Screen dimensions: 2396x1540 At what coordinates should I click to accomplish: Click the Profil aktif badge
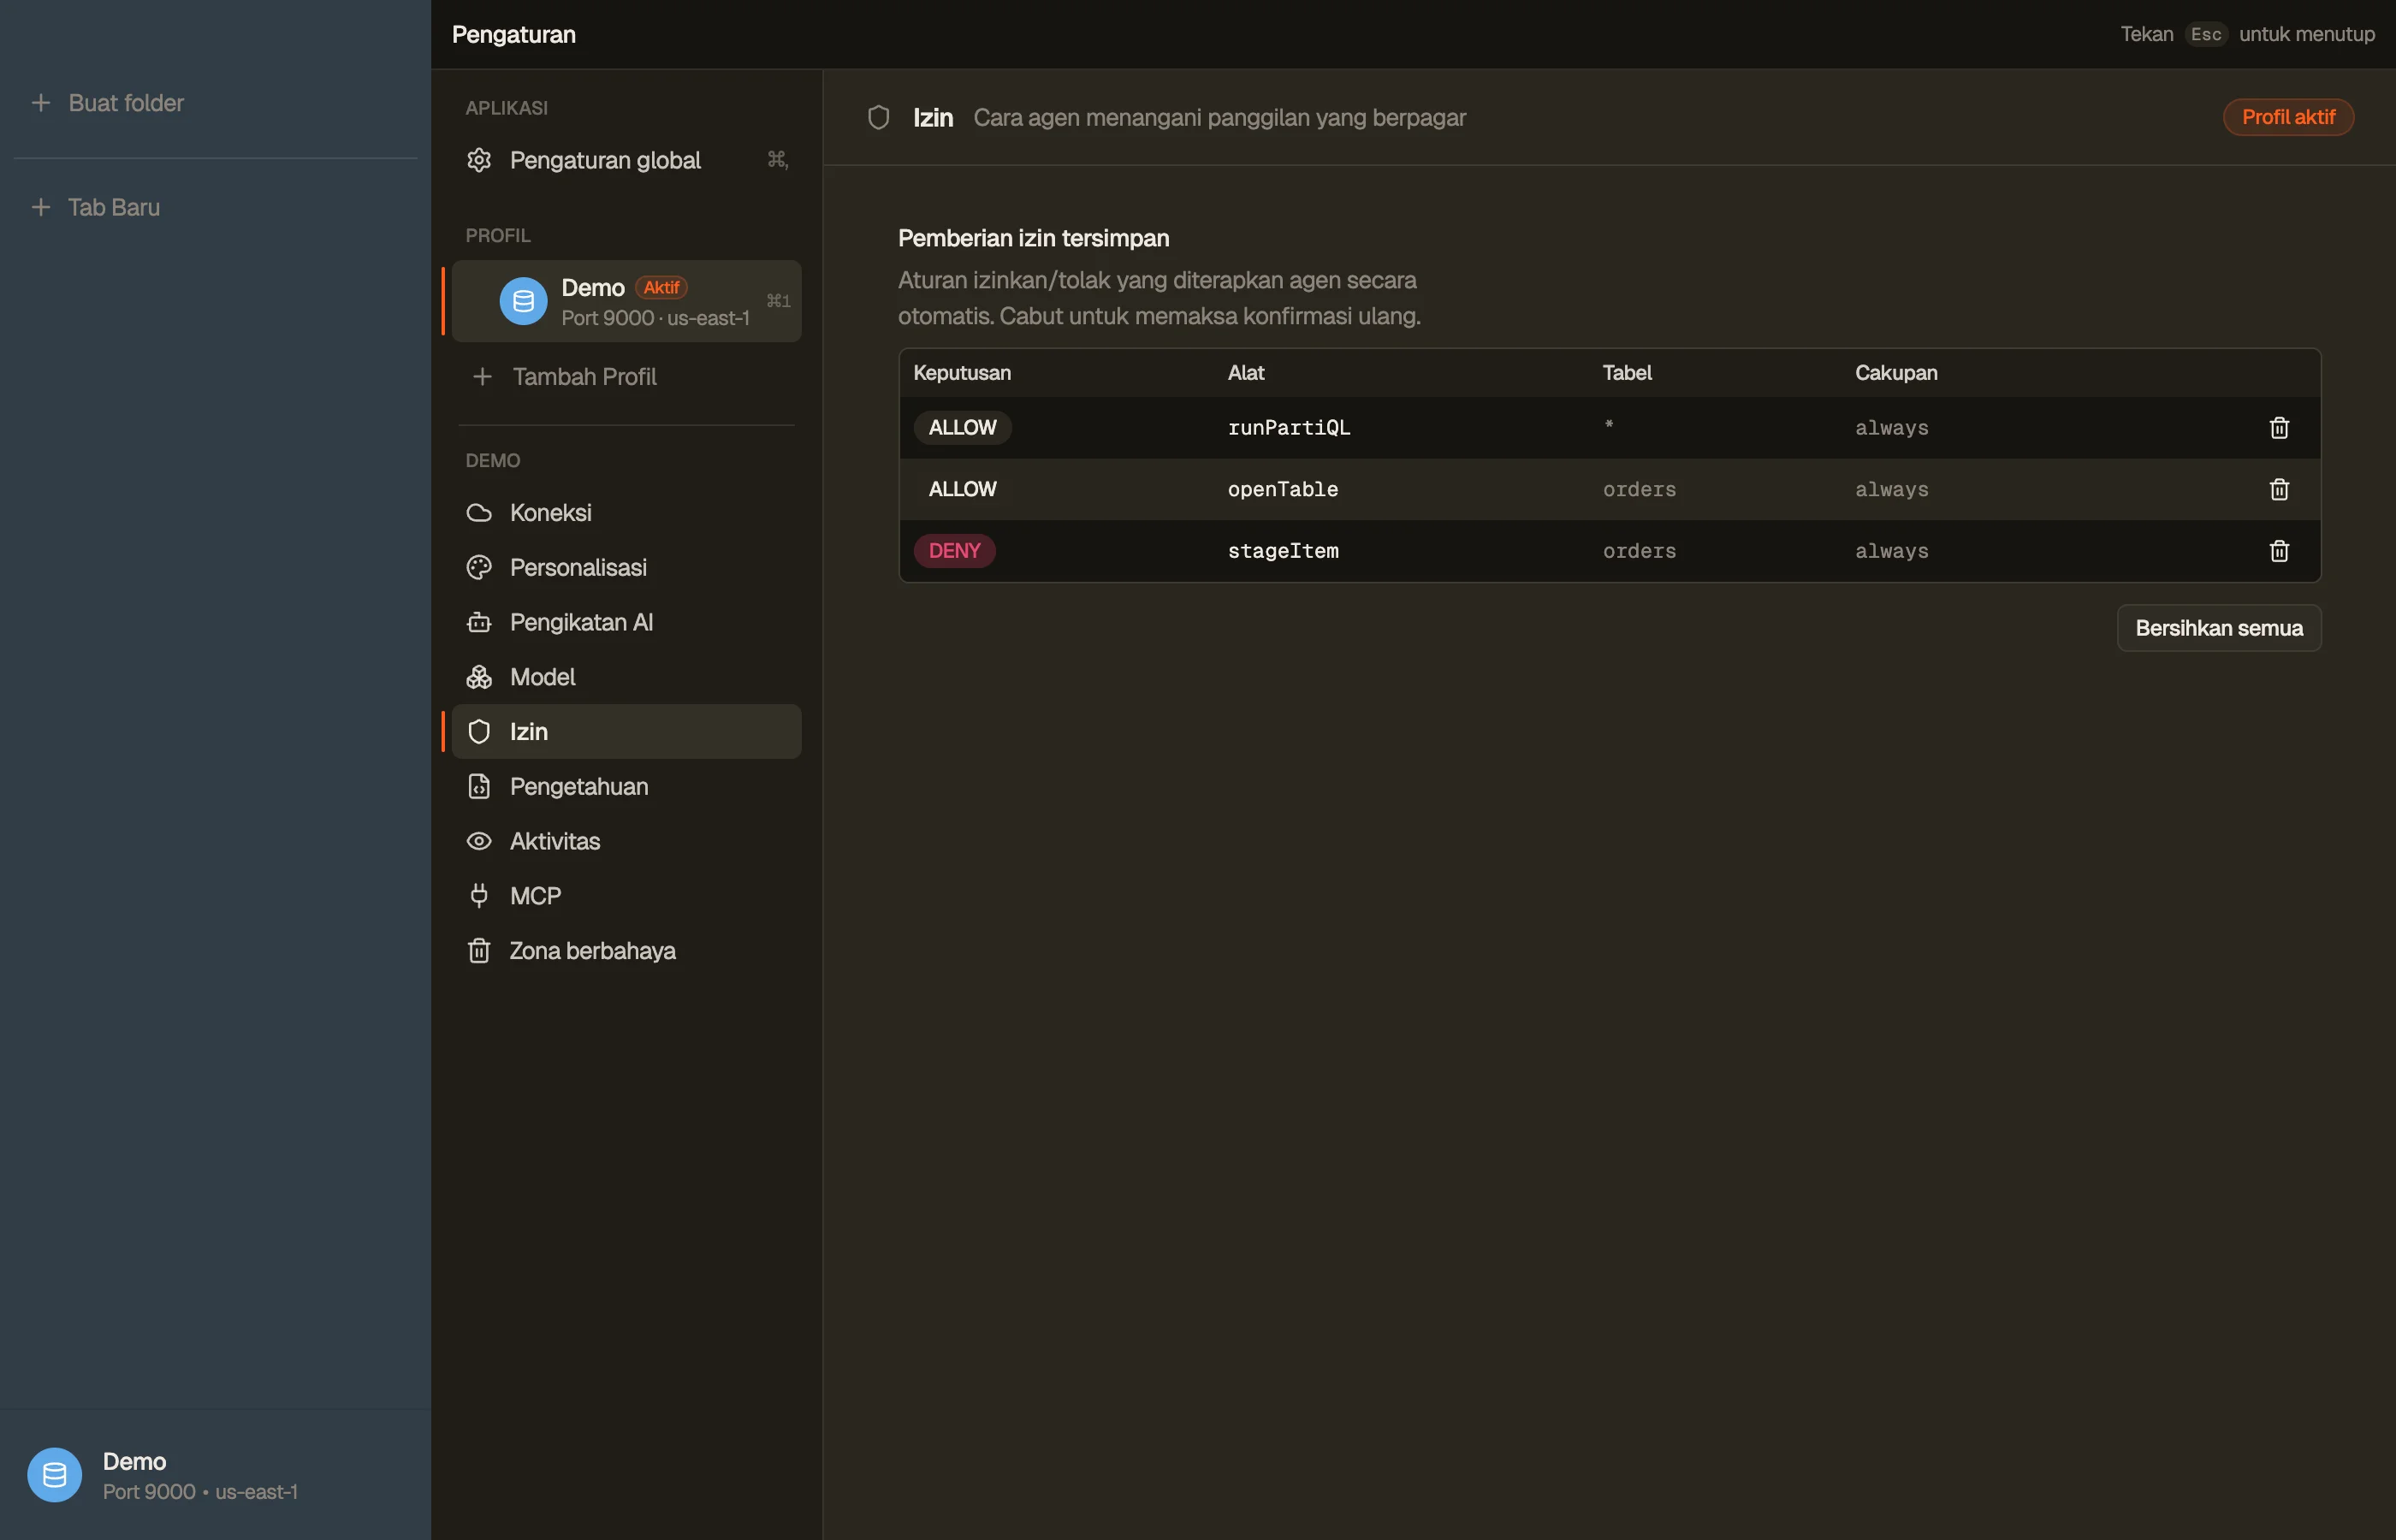[2288, 117]
